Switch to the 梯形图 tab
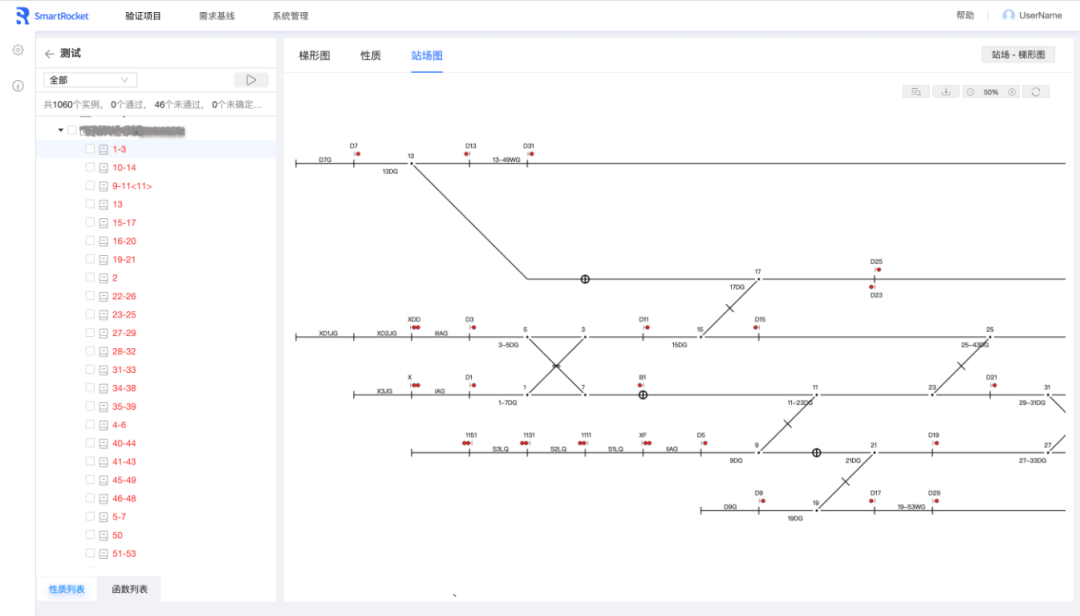The width and height of the screenshot is (1080, 616). coord(316,57)
